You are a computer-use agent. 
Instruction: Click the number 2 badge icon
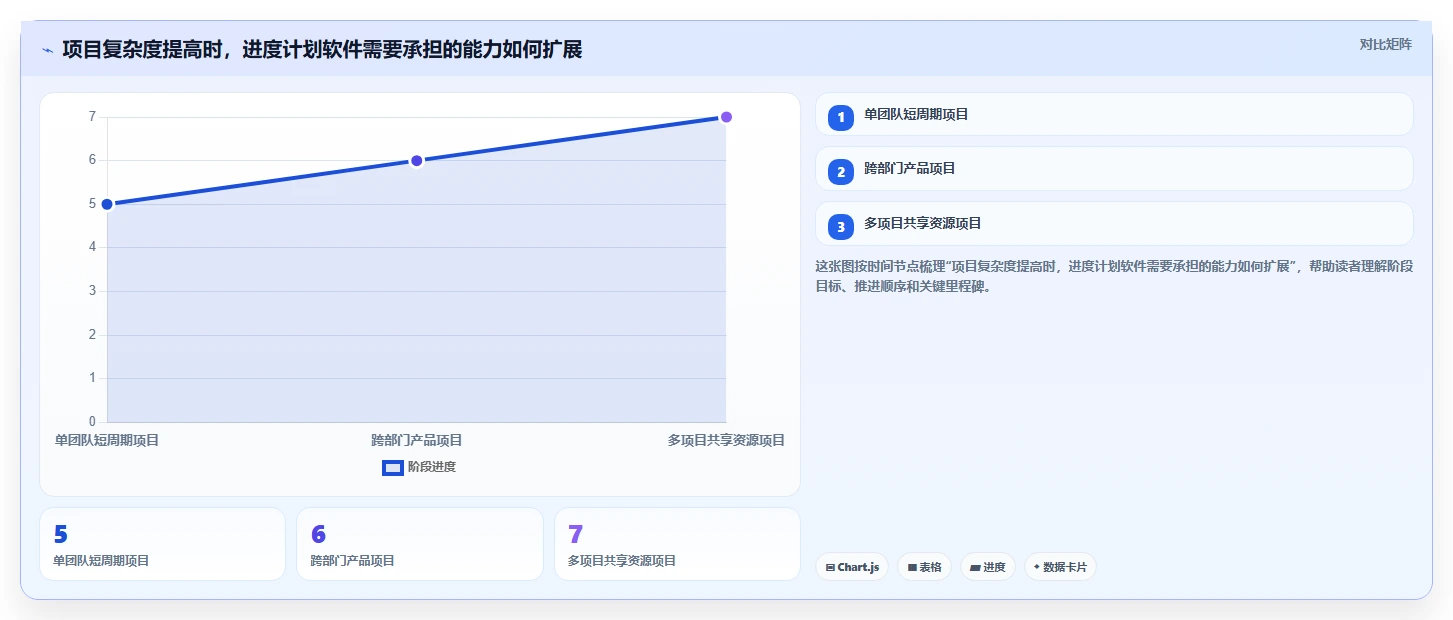coord(841,171)
